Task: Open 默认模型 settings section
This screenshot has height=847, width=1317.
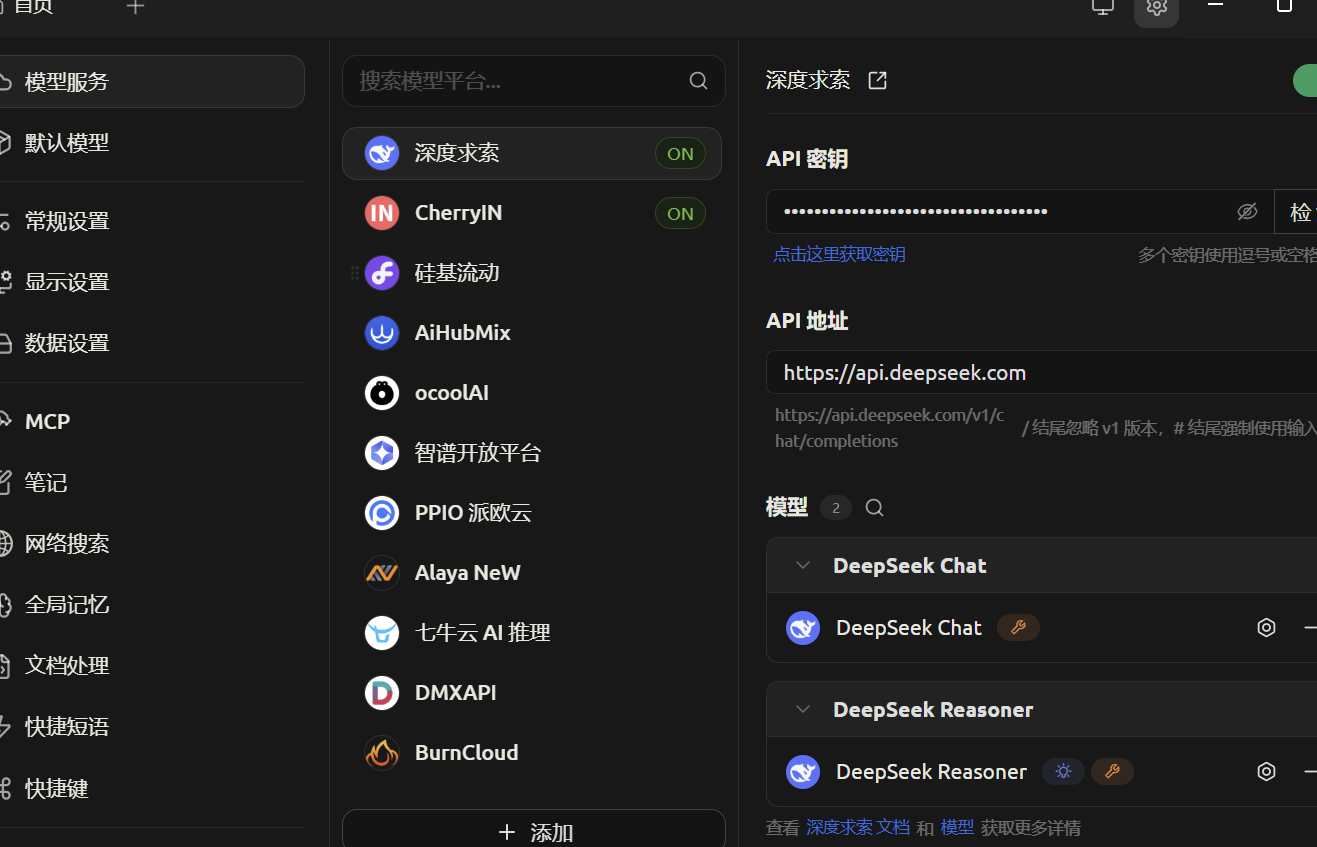Action: click(x=152, y=143)
